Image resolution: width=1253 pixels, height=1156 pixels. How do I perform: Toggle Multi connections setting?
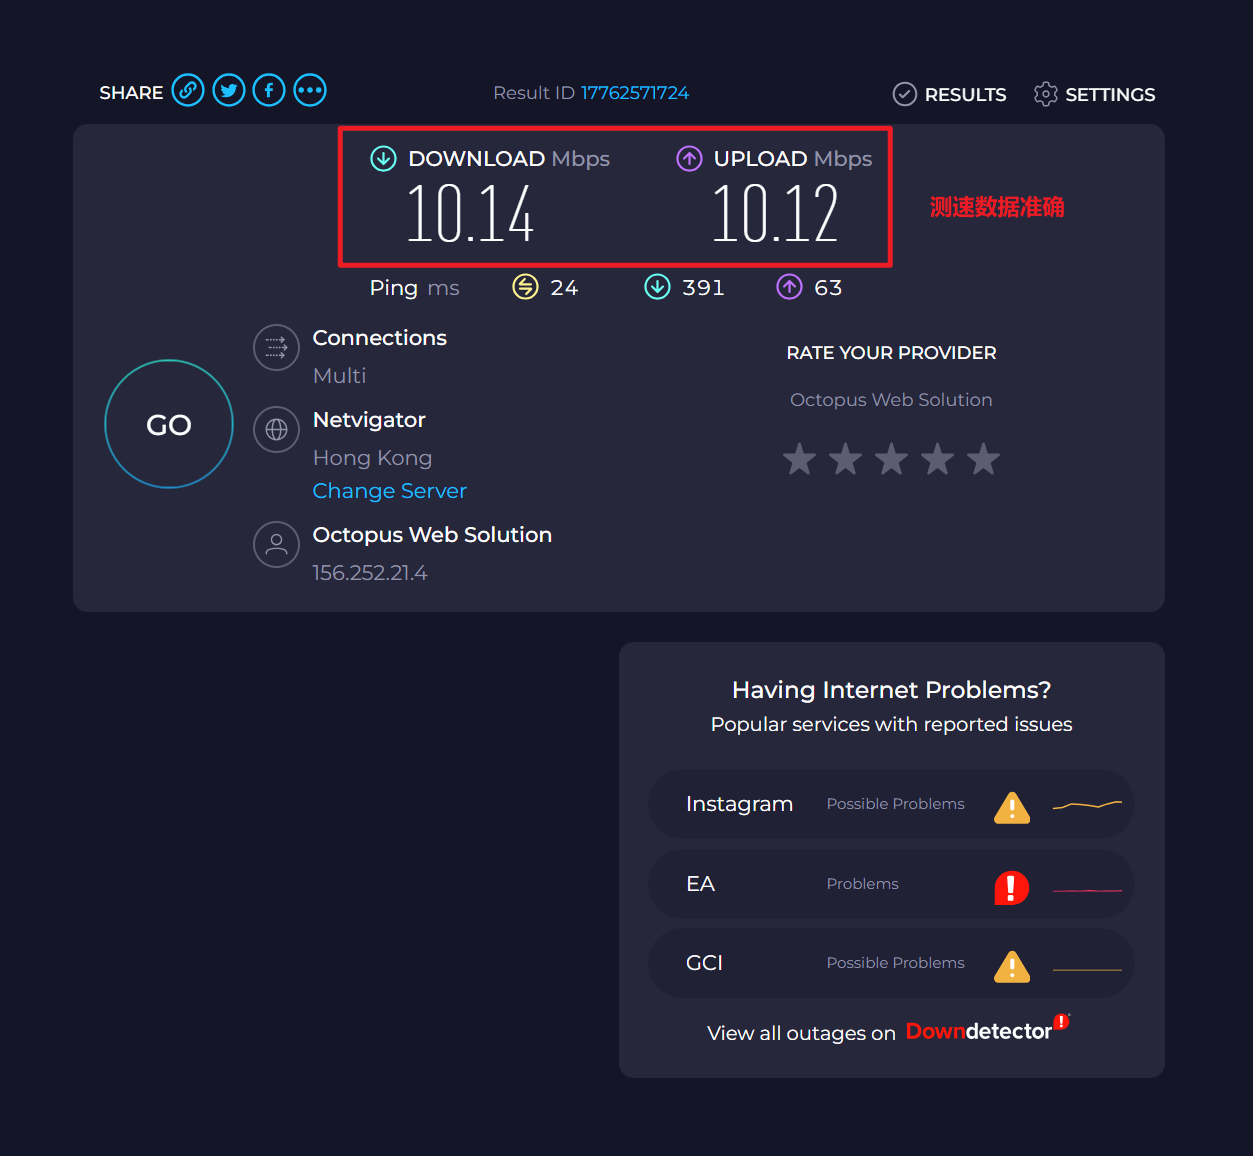[x=339, y=376]
